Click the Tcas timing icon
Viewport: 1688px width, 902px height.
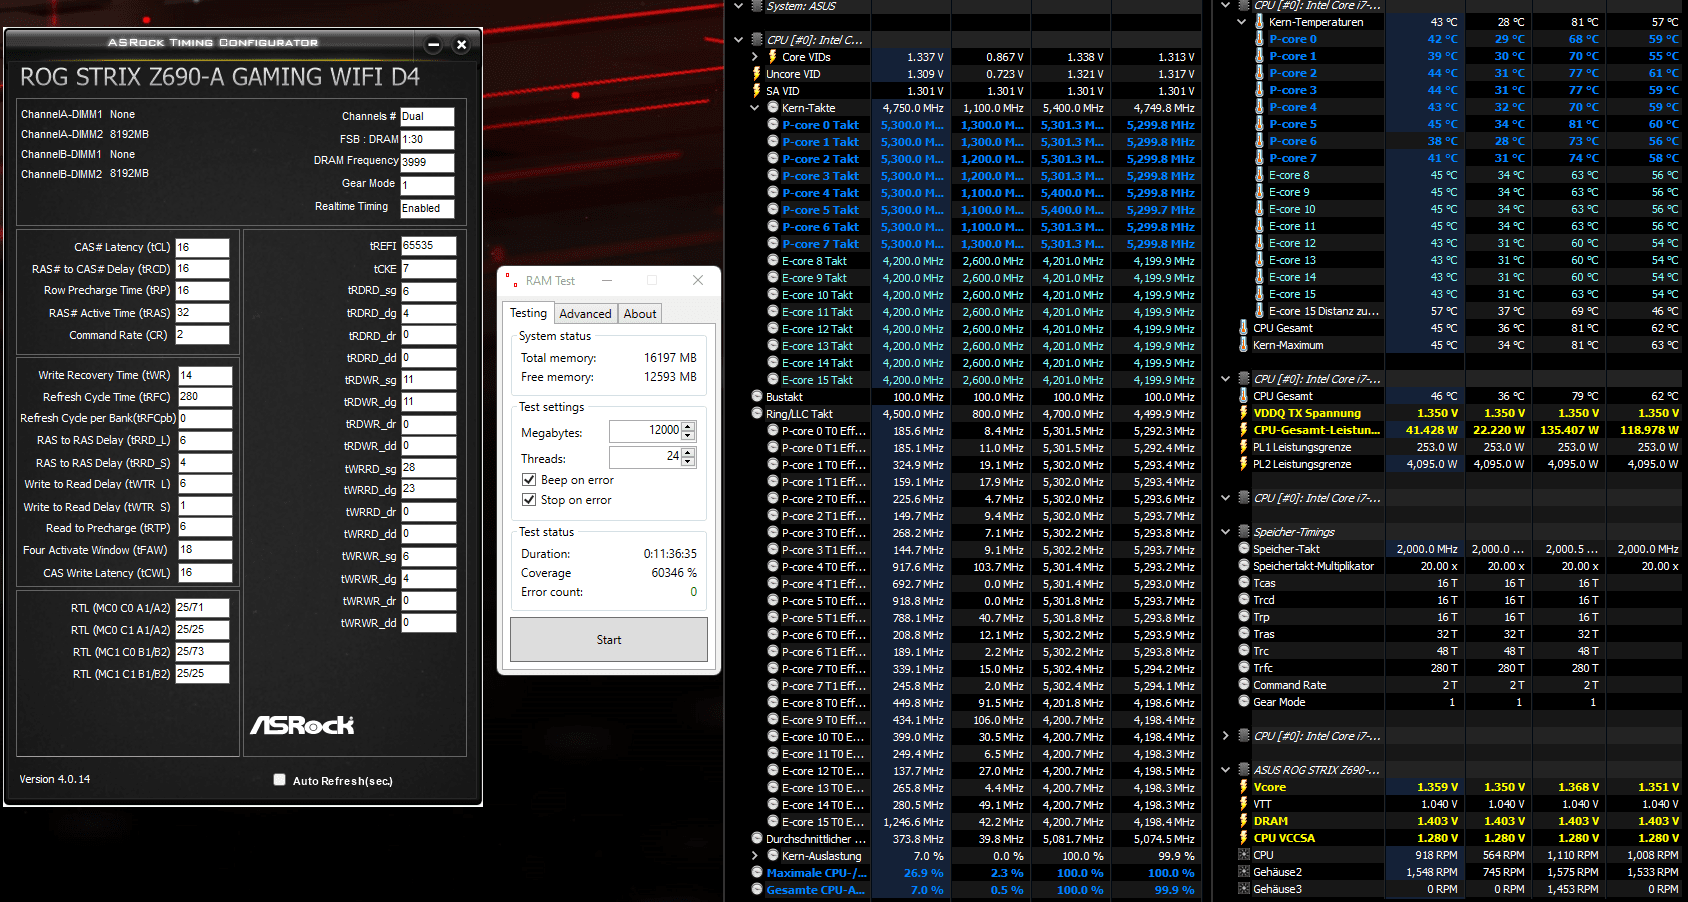pos(1244,583)
